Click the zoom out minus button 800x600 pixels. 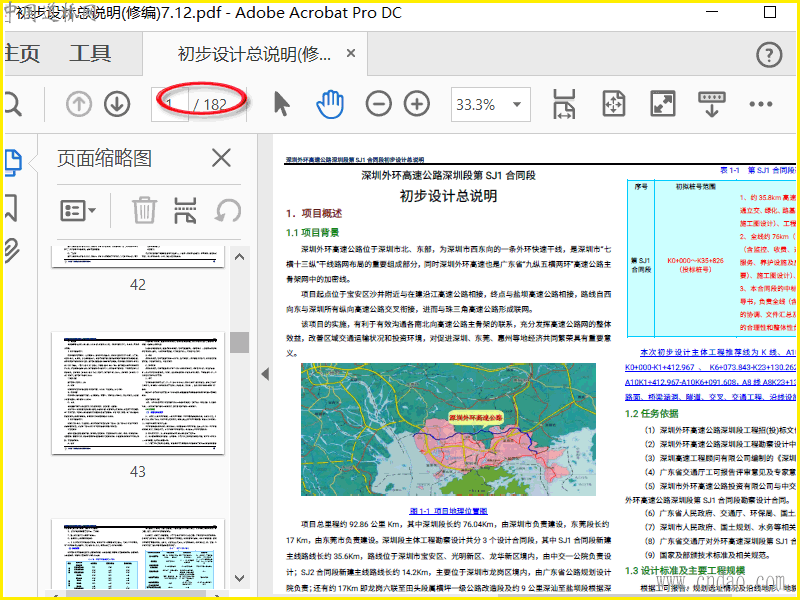pyautogui.click(x=379, y=104)
